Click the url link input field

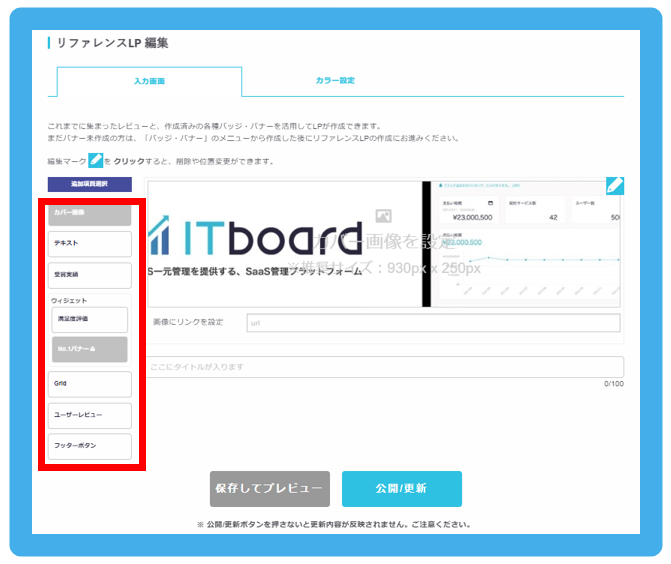click(432, 323)
